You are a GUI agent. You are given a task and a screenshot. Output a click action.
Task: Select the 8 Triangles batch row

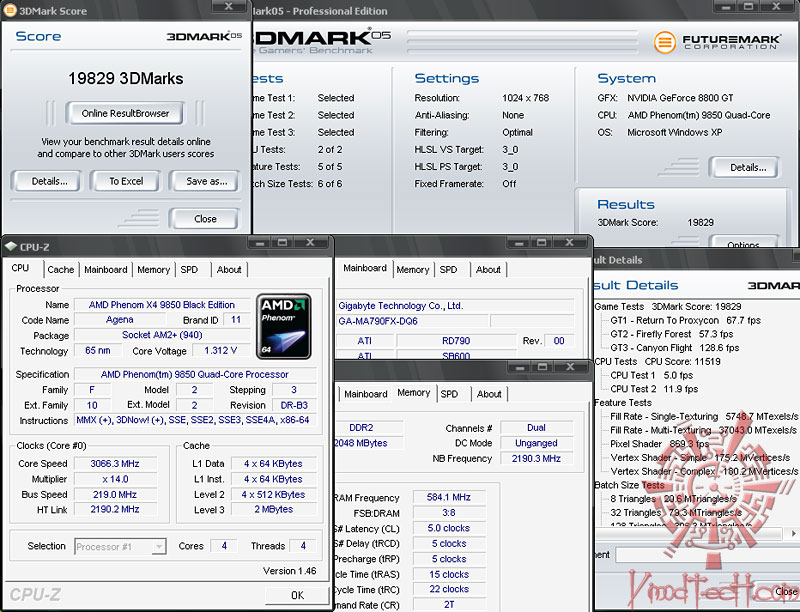(x=673, y=499)
